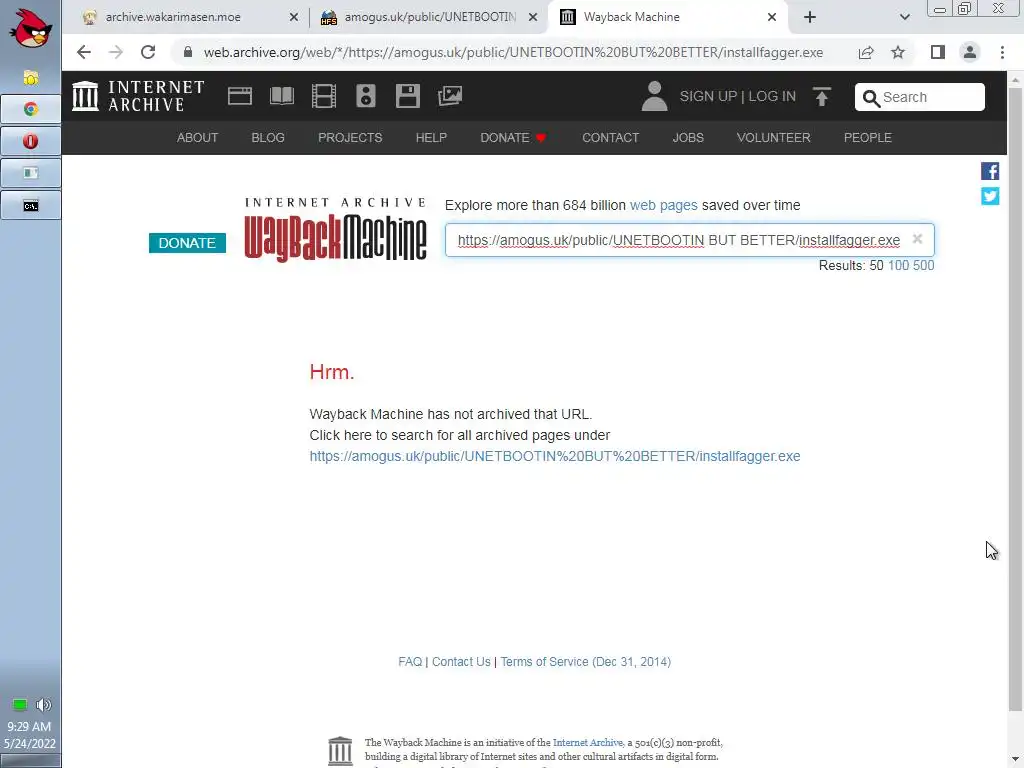This screenshot has width=1024, height=768.
Task: Open the Internet Archive home logo
Action: pyautogui.click(x=138, y=96)
